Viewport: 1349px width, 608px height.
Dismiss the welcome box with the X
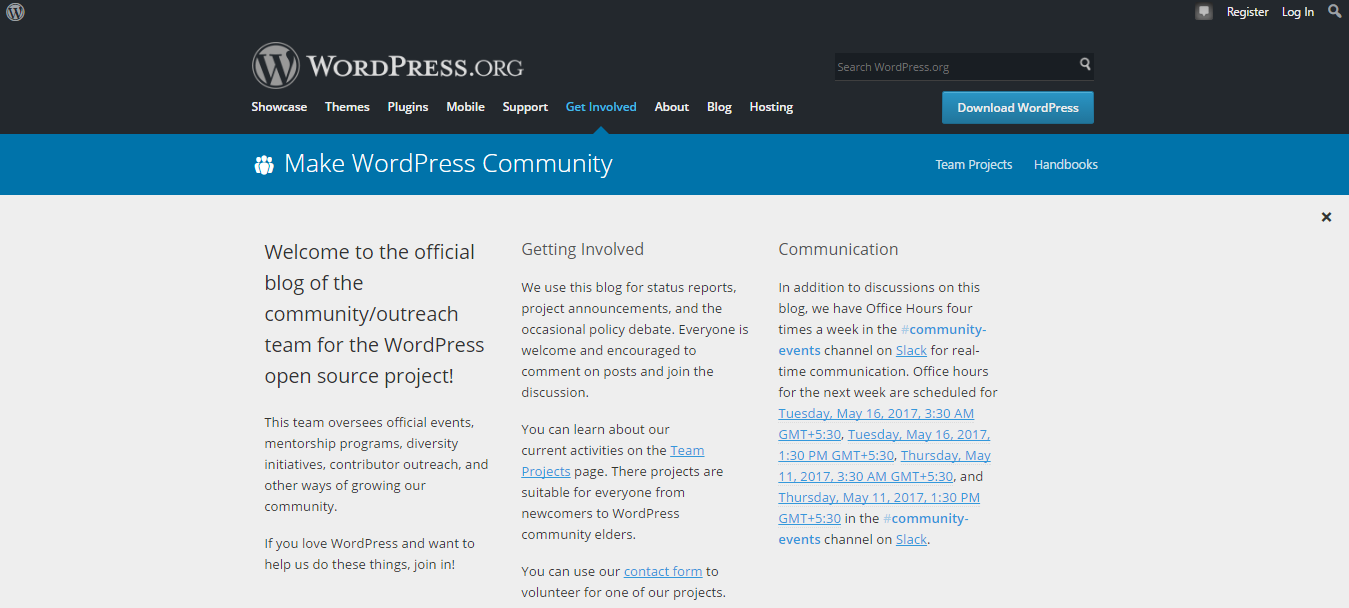coord(1326,217)
